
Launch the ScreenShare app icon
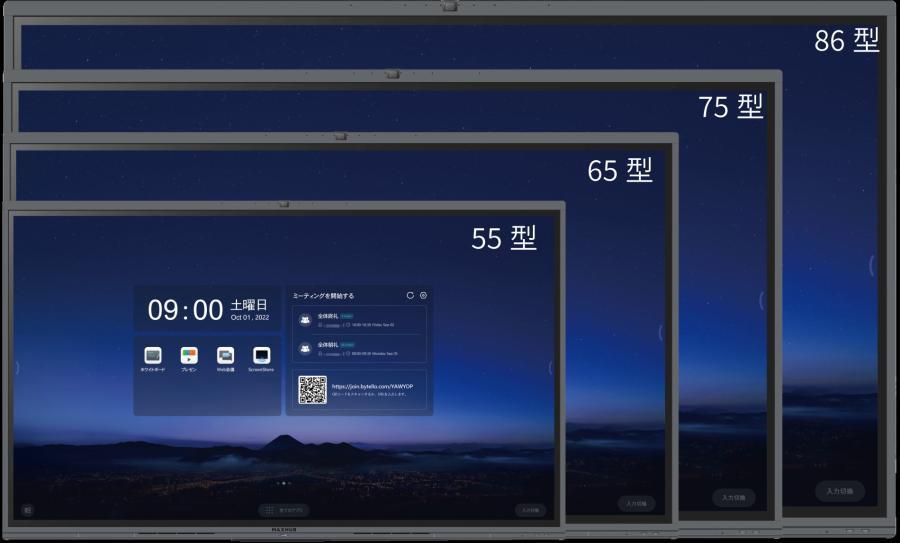pos(261,356)
